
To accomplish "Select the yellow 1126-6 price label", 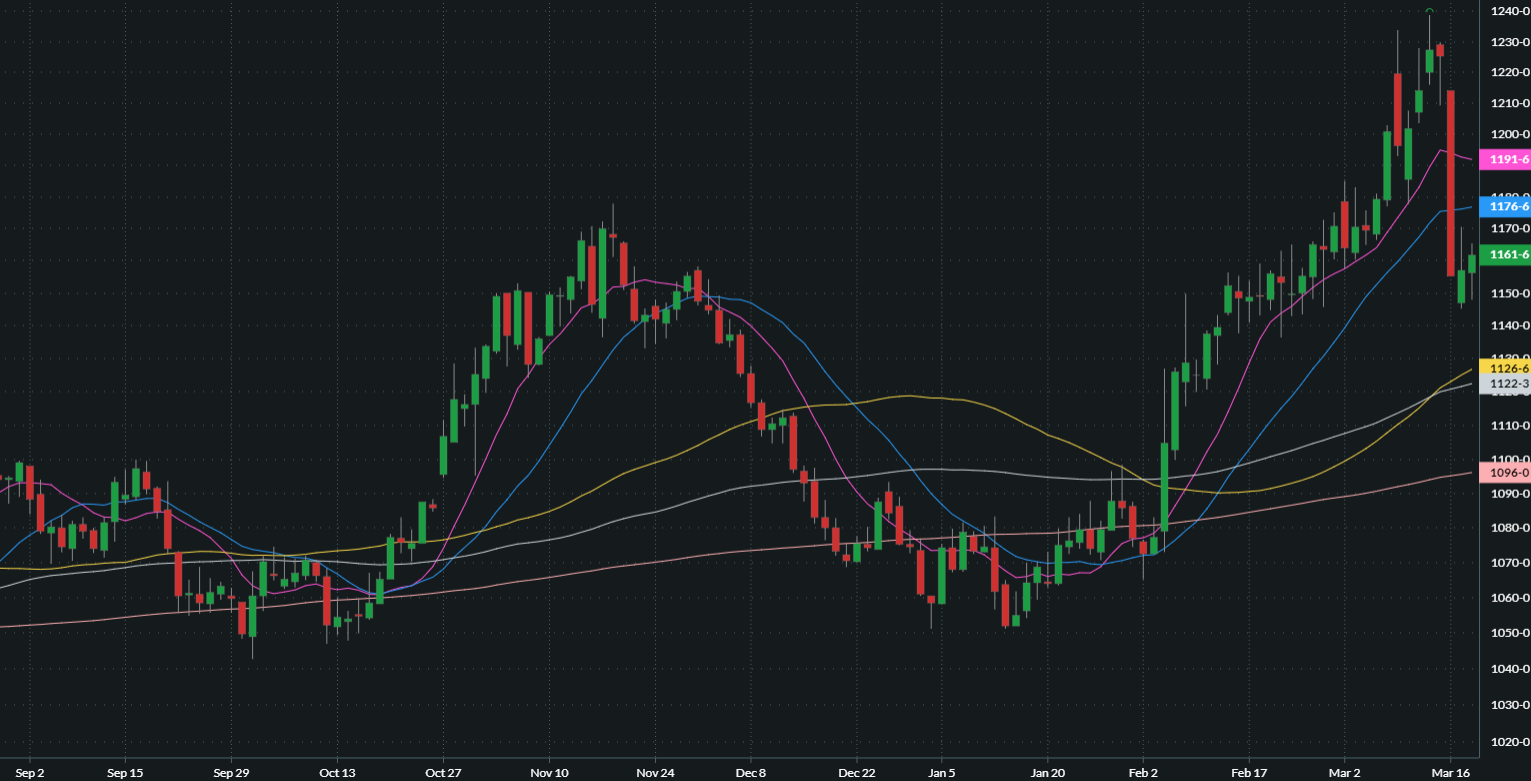I will (1504, 368).
